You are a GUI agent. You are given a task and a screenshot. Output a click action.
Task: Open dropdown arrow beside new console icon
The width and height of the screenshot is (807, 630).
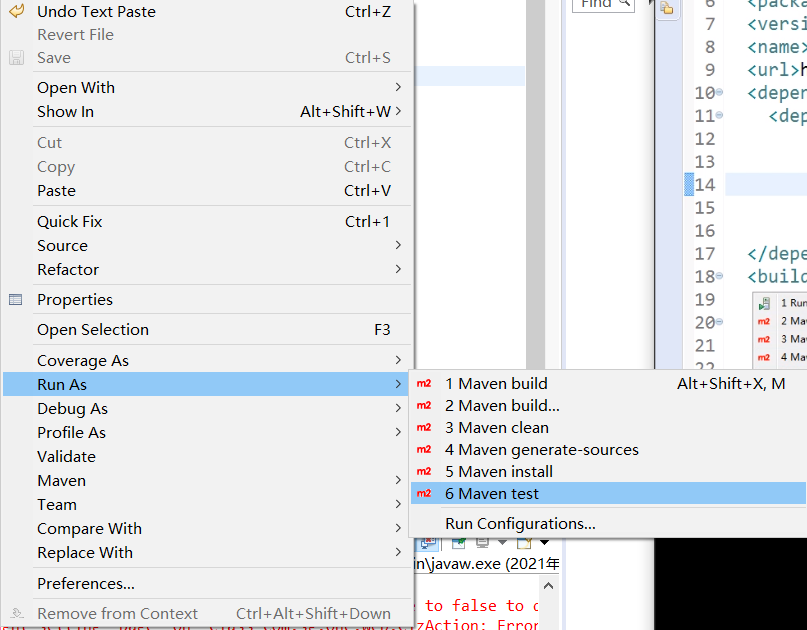545,542
